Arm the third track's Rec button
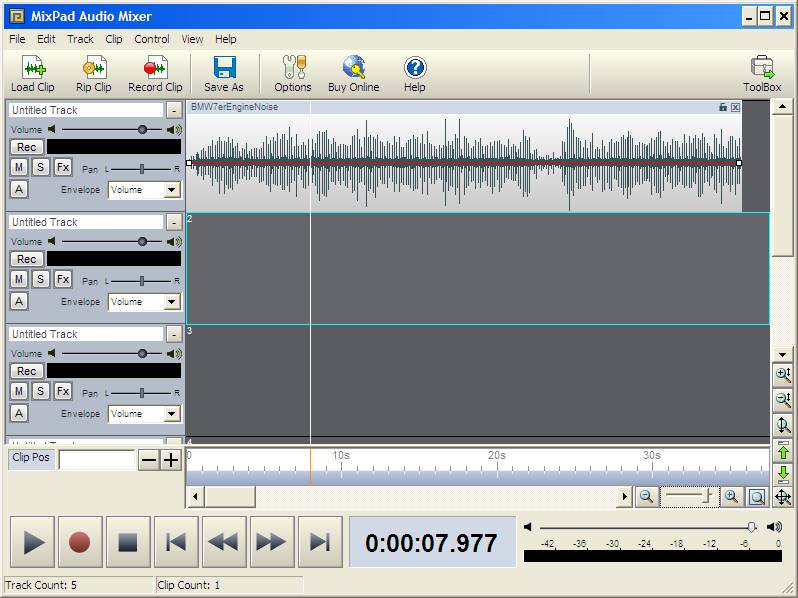The height and width of the screenshot is (598, 798). tap(27, 371)
